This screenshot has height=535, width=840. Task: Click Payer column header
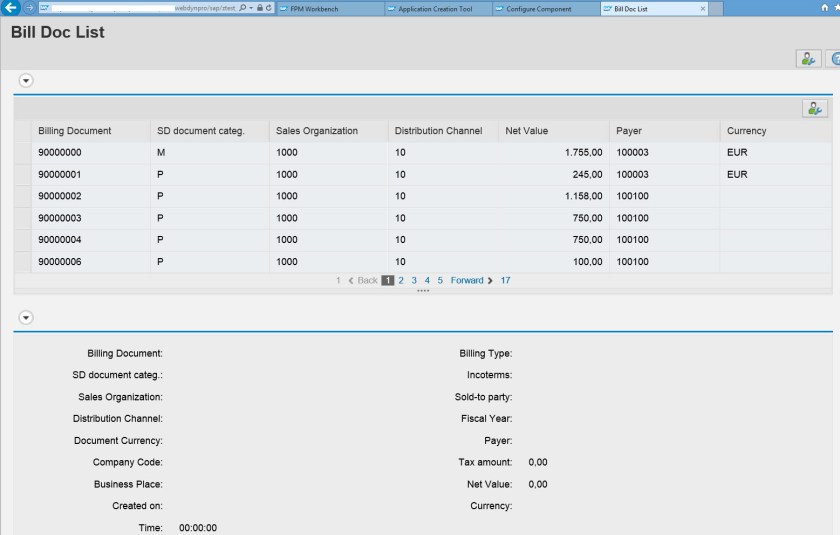pyautogui.click(x=665, y=131)
